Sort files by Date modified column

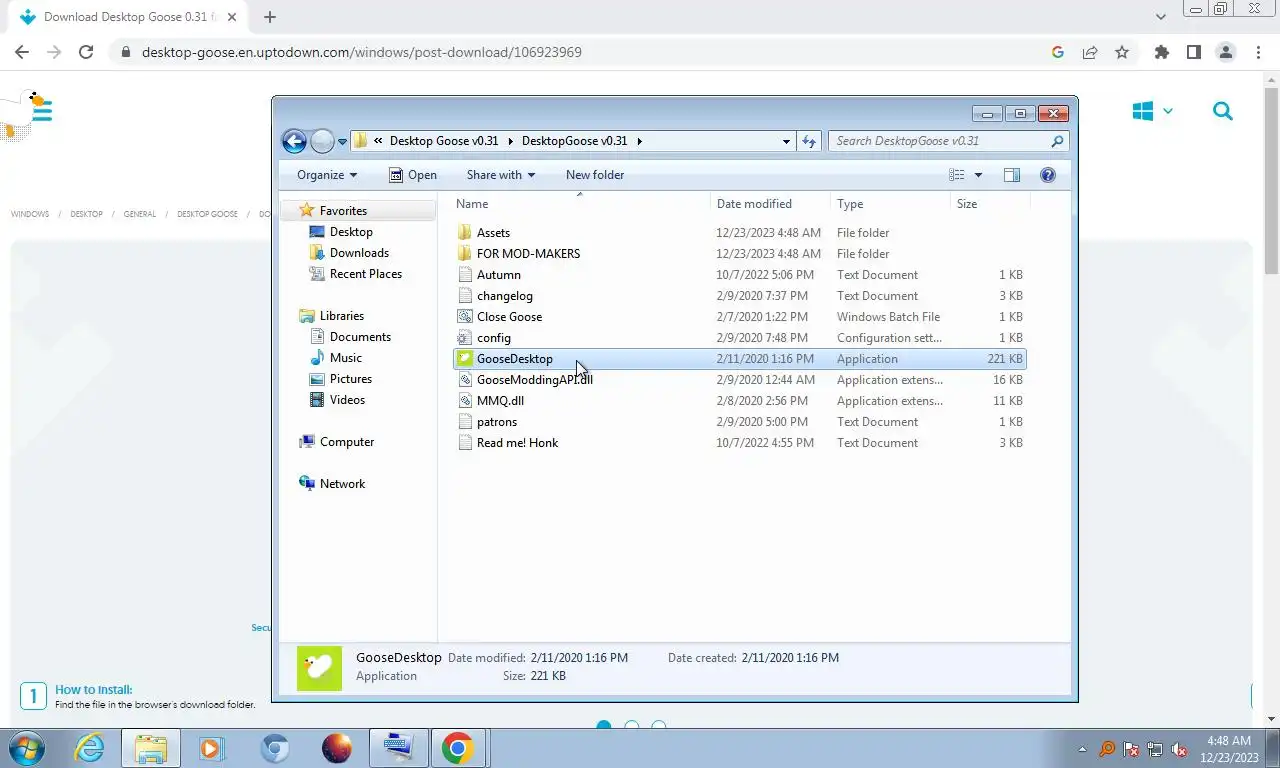770,204
